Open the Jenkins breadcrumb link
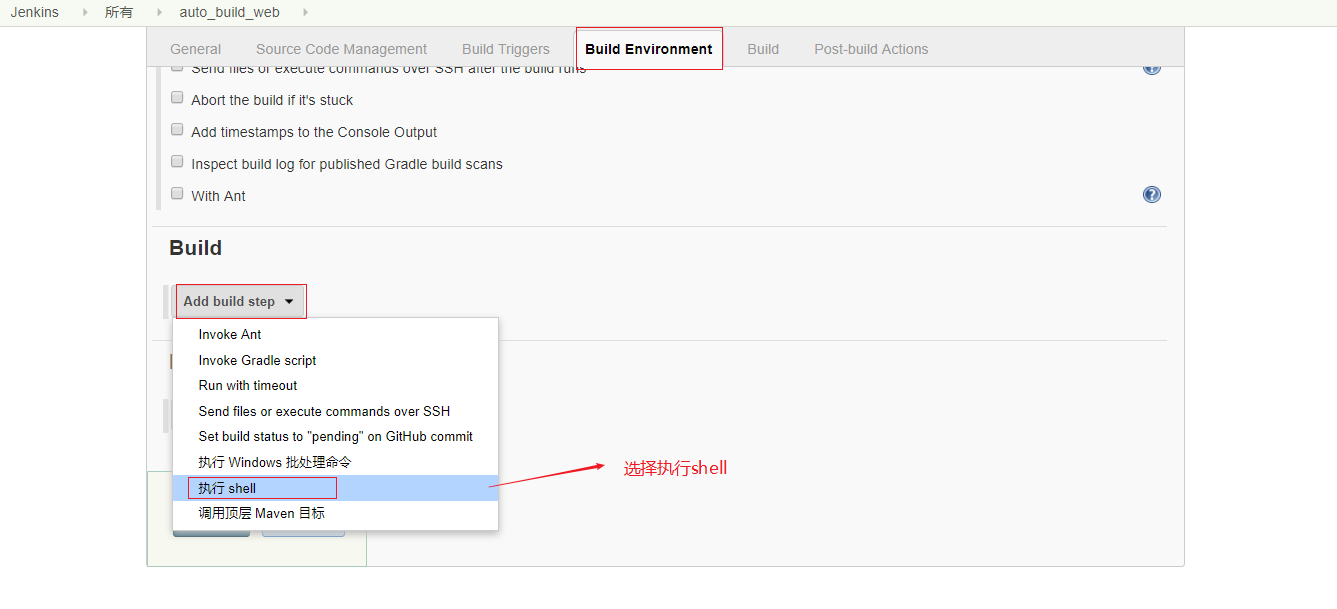 click(x=35, y=12)
